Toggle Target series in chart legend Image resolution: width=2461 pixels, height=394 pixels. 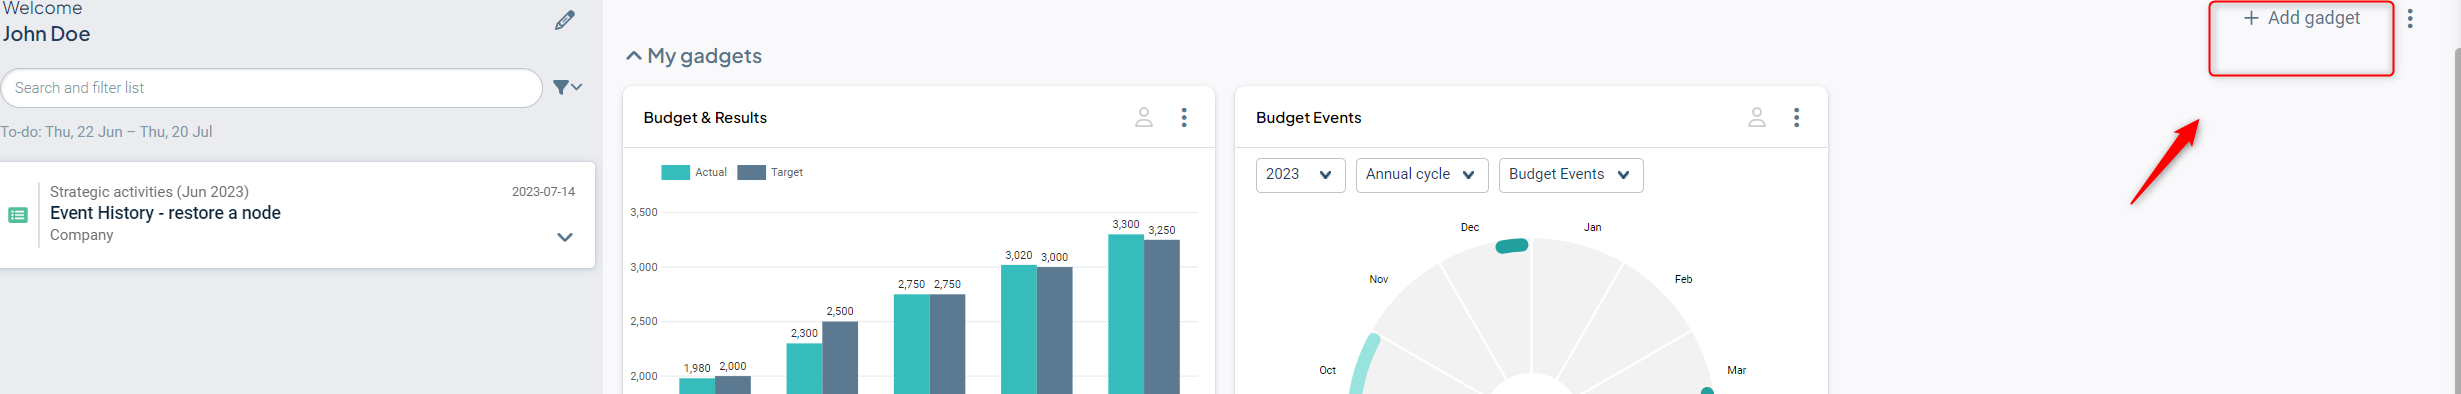pos(770,172)
